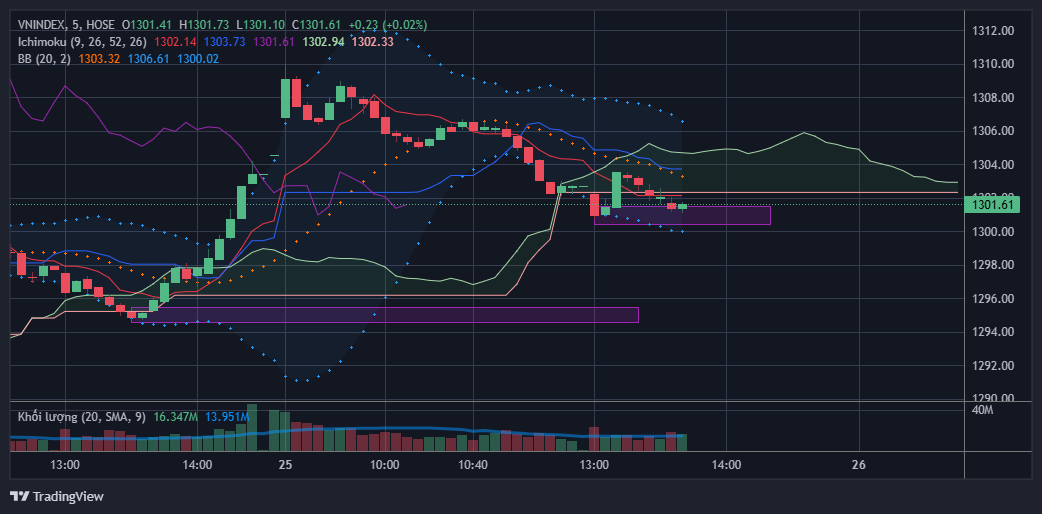Click the 1310.00 price axis label
Viewport: 1042px width, 514px height.
coord(993,64)
